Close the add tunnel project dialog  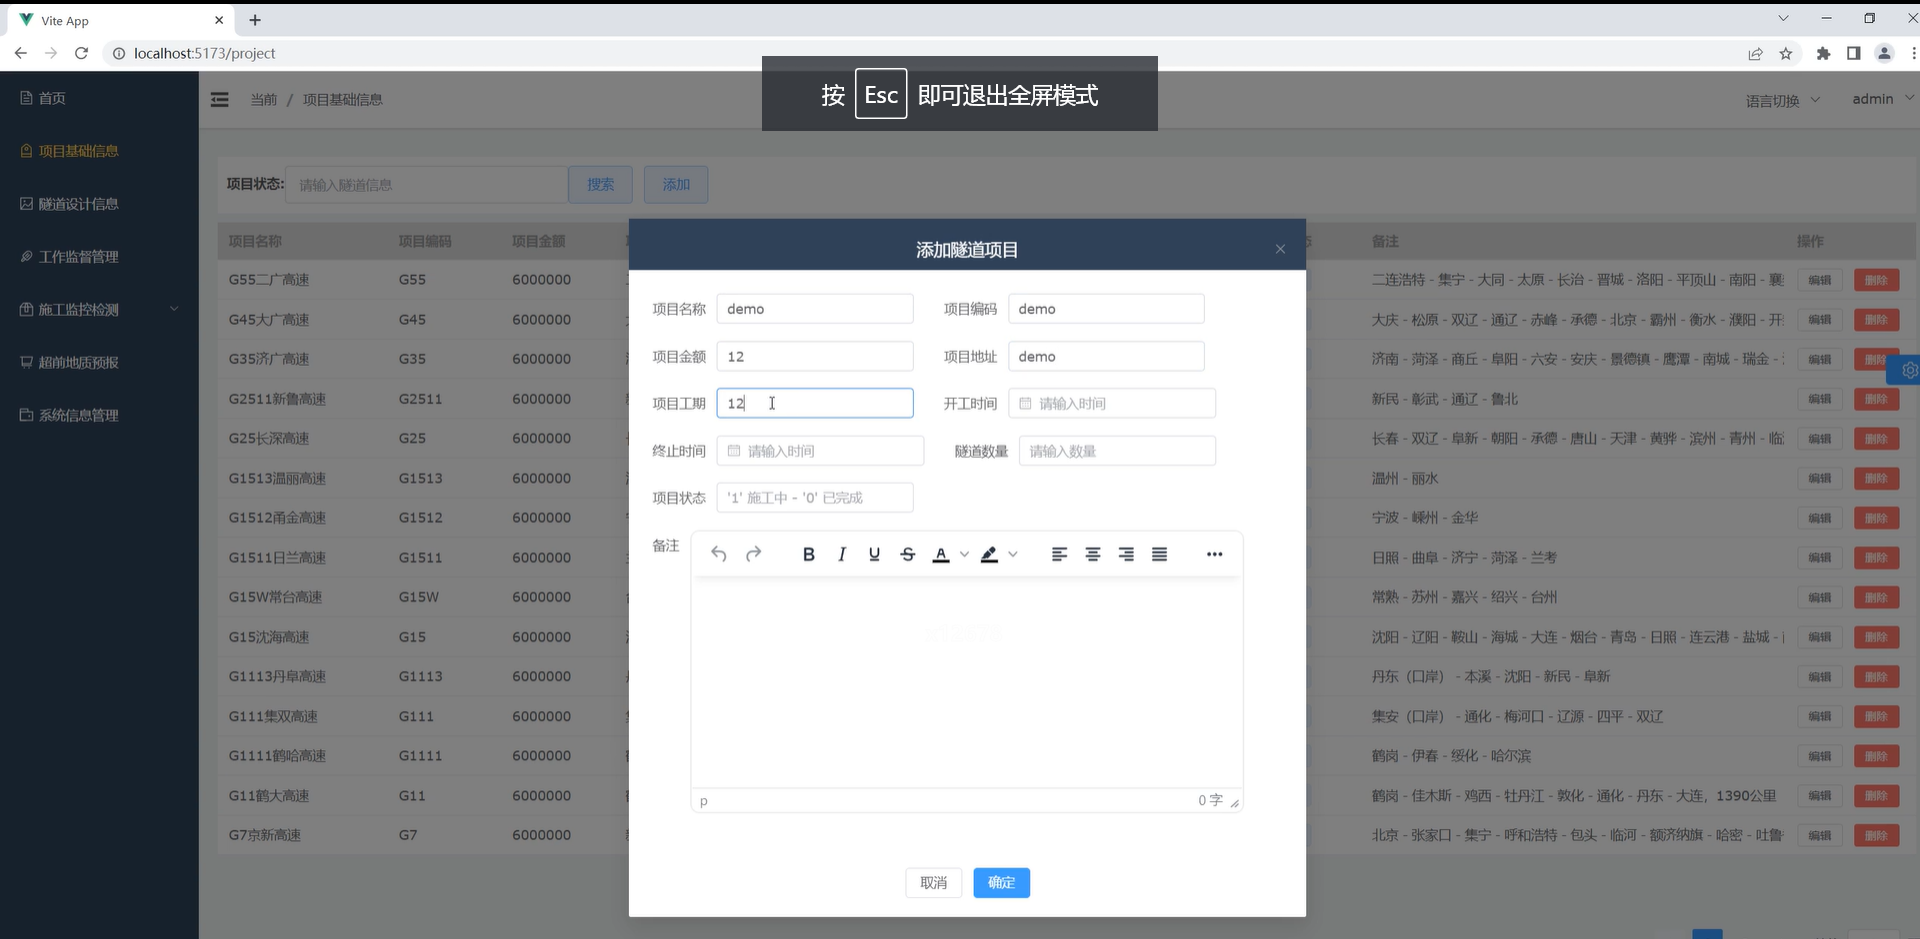click(1280, 249)
